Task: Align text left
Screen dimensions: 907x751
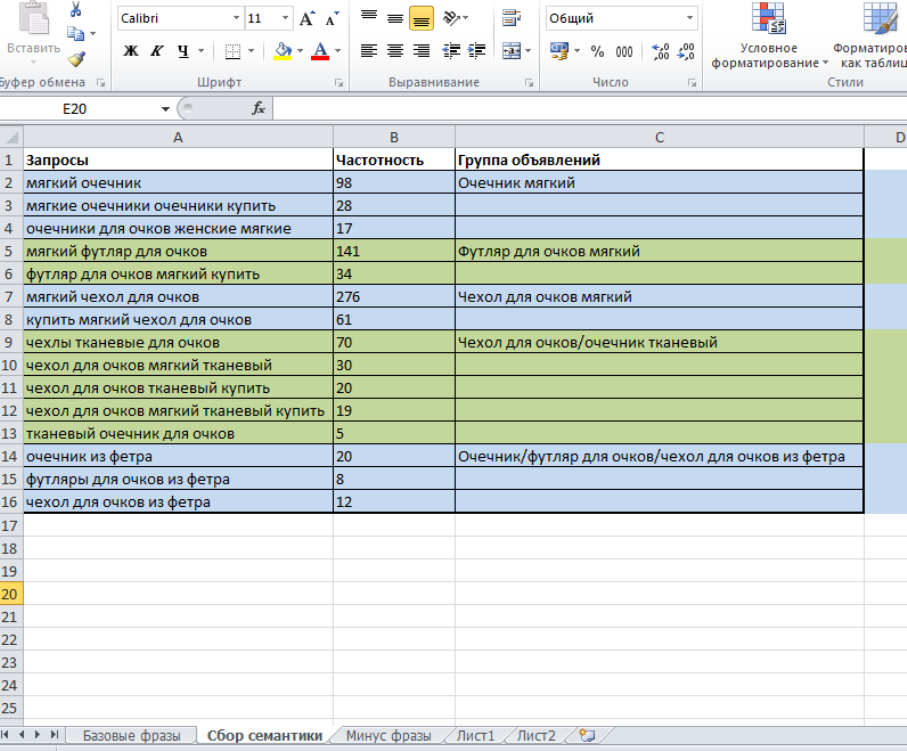Action: click(x=369, y=51)
